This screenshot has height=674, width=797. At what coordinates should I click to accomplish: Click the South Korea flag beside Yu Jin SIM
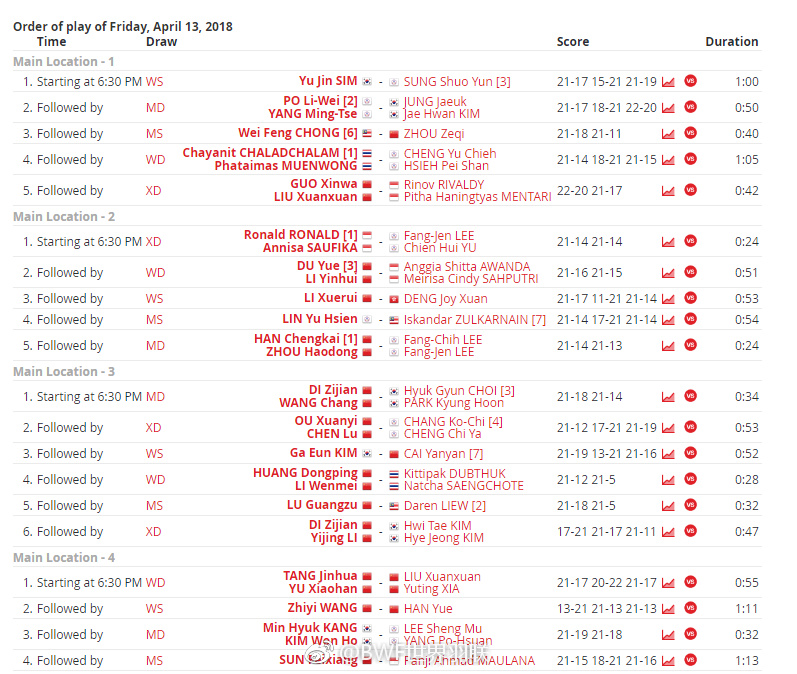point(367,82)
